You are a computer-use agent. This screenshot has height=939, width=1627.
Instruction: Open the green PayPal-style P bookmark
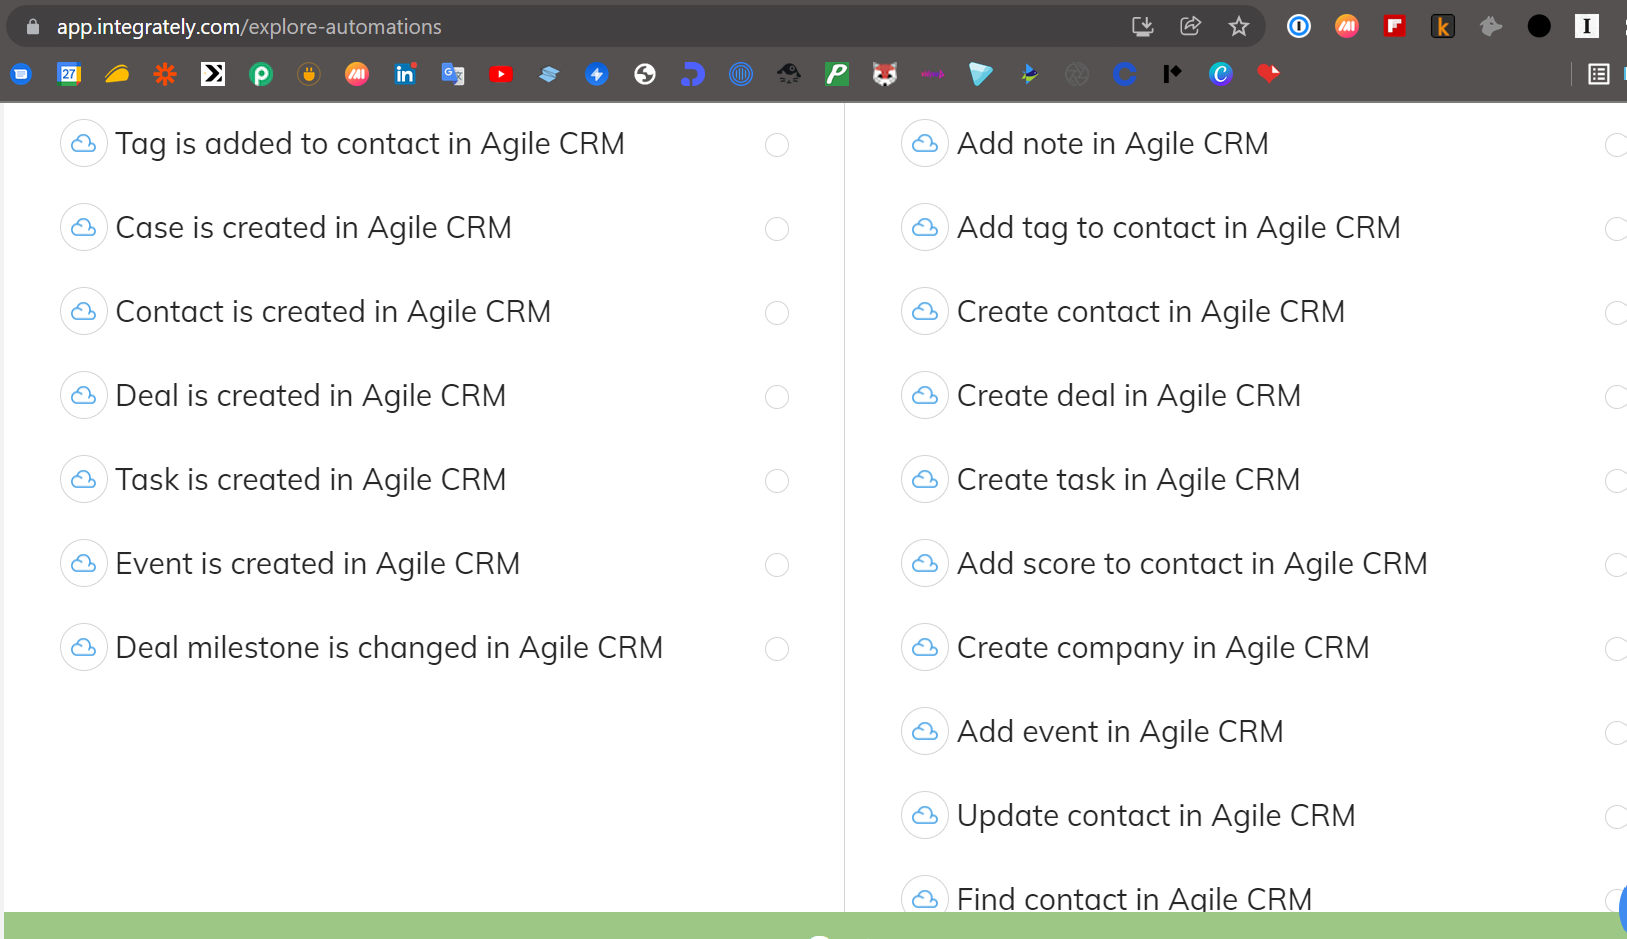coord(837,74)
